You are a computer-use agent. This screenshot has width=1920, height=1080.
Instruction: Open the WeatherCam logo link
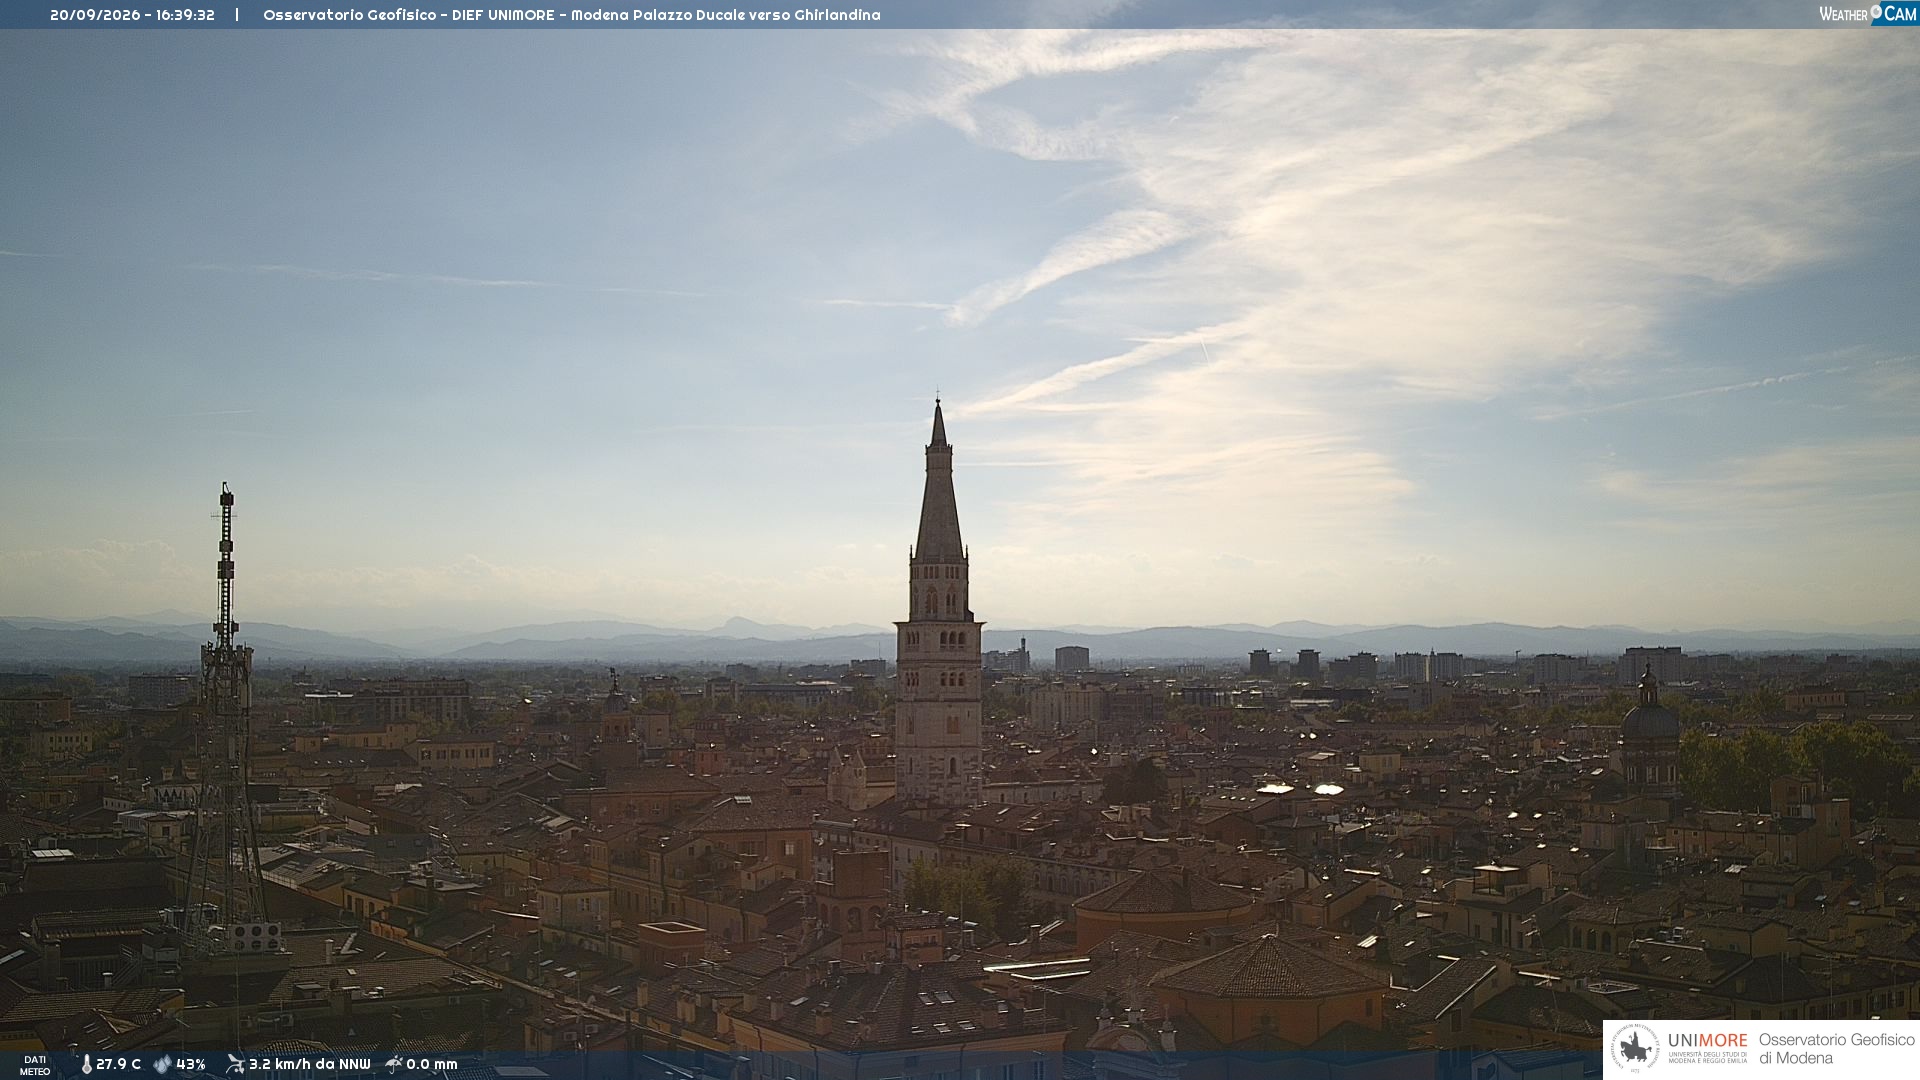(1867, 13)
